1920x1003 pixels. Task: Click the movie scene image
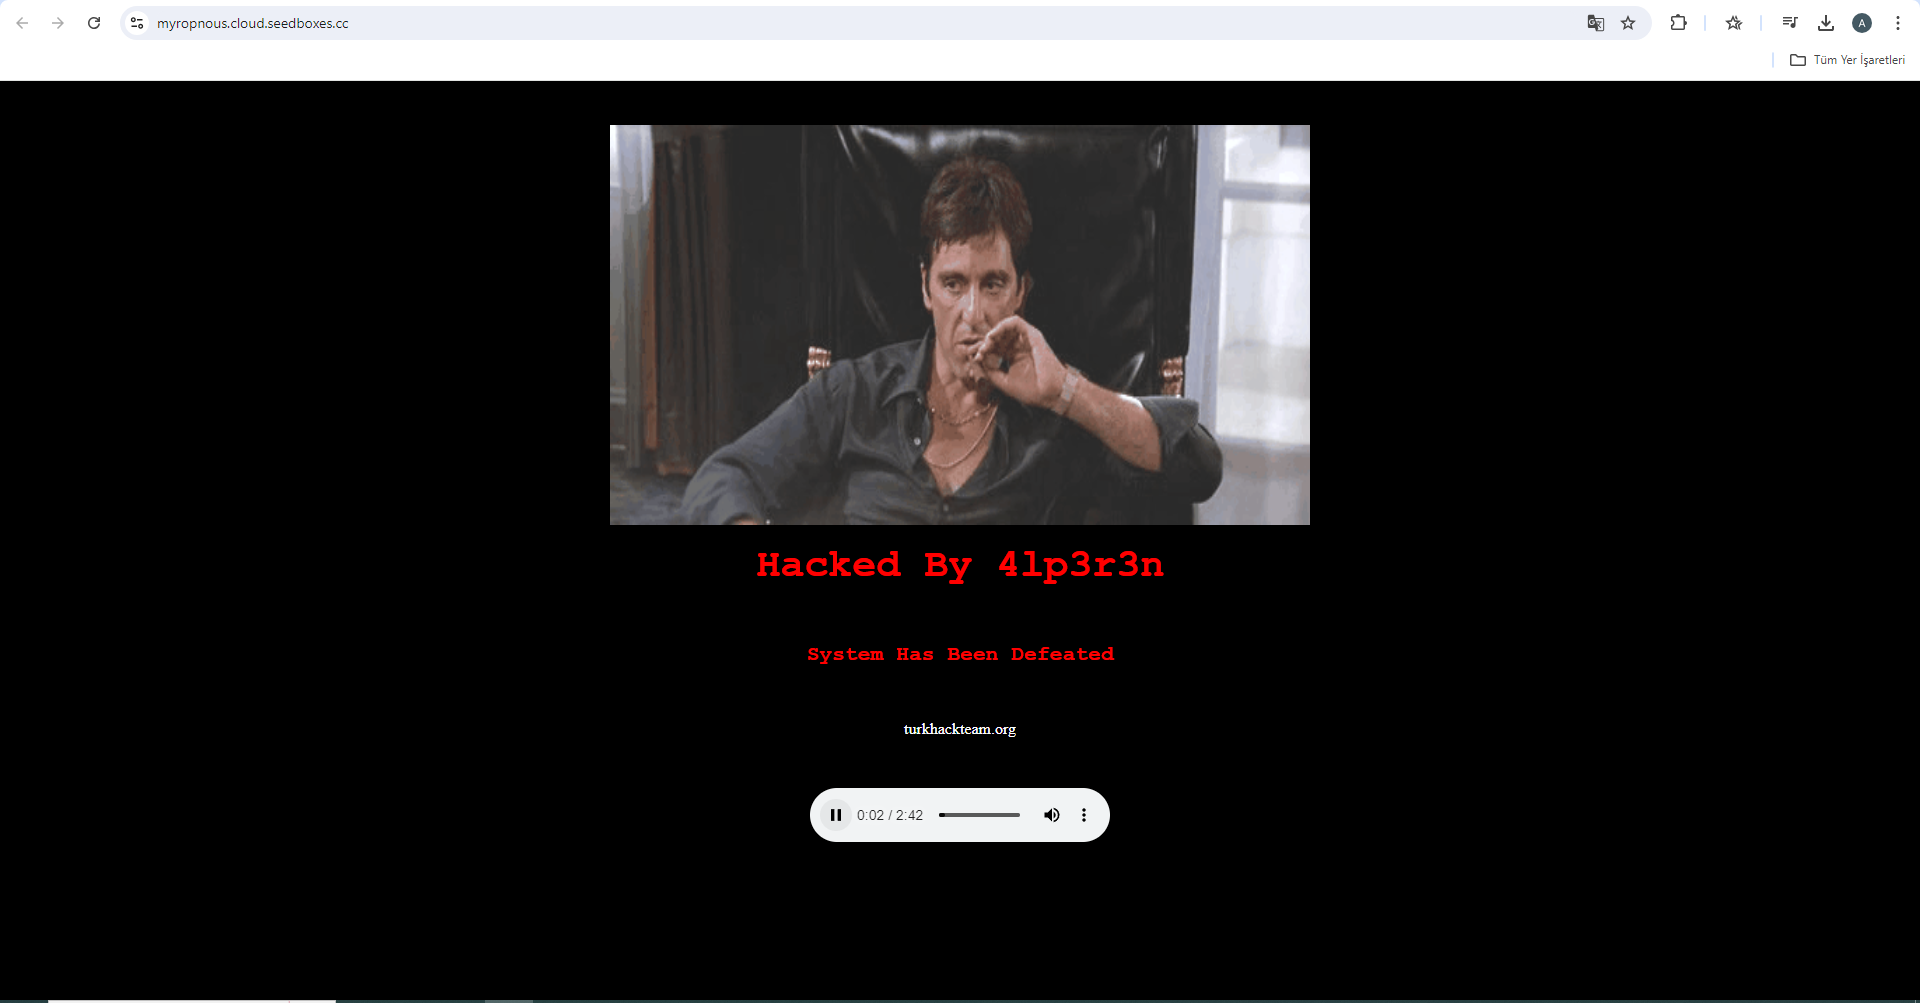(960, 325)
